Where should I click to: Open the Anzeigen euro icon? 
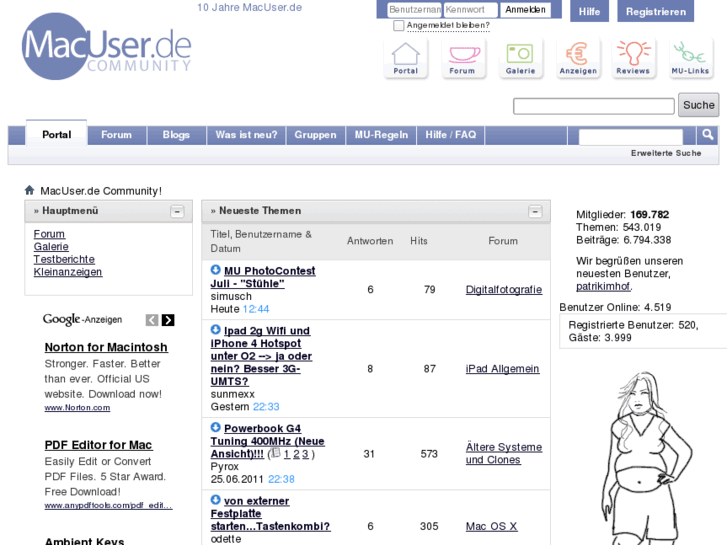point(578,56)
